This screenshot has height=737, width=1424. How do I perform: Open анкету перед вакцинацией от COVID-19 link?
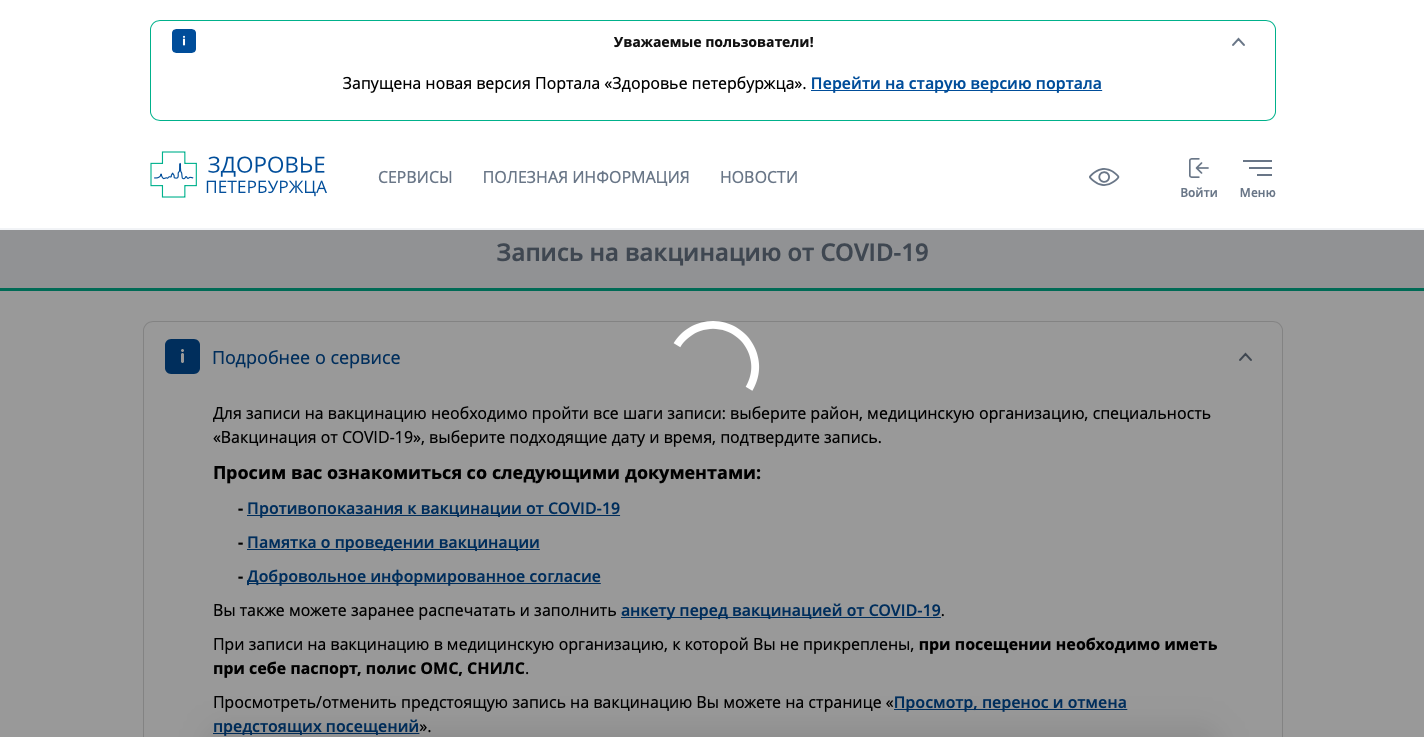pyautogui.click(x=781, y=610)
